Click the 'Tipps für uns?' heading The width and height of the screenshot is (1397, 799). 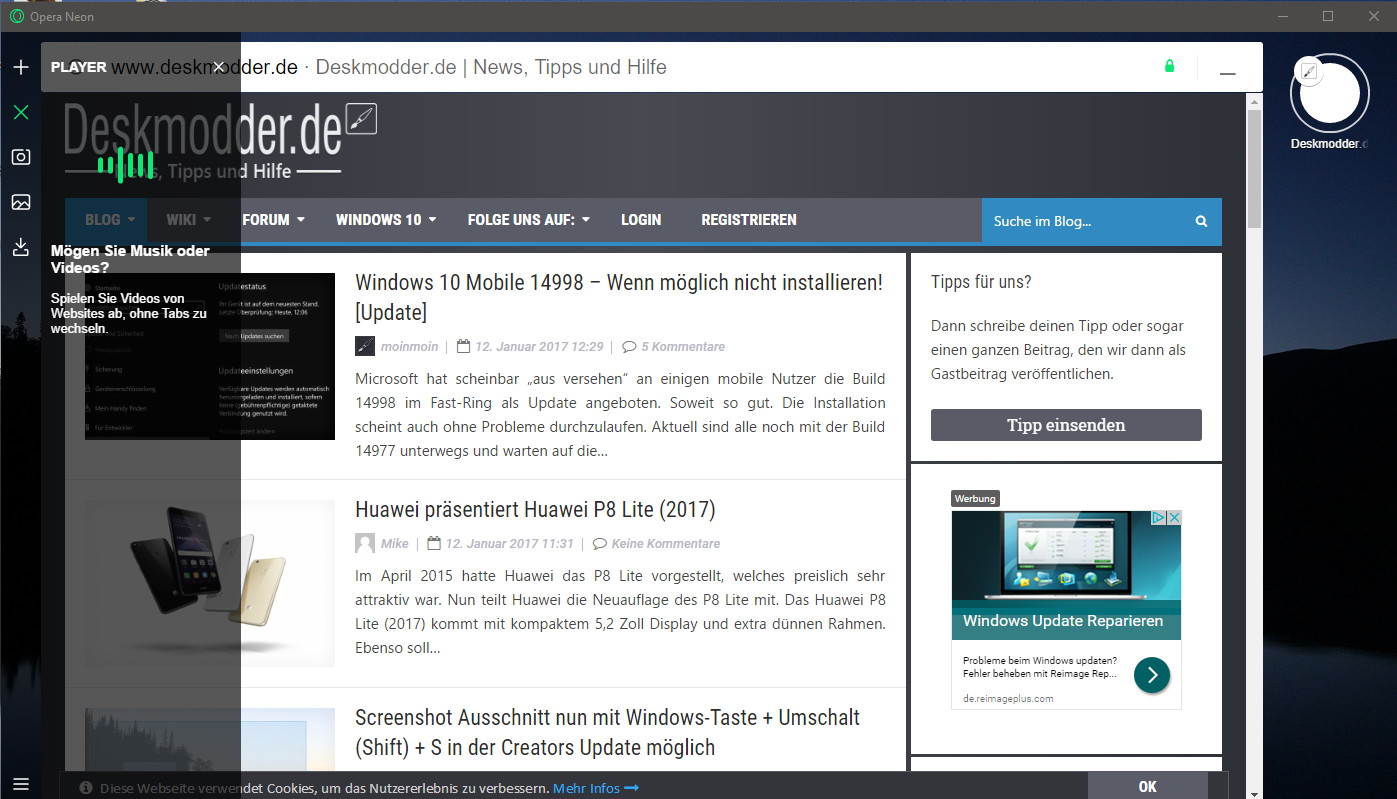981,282
